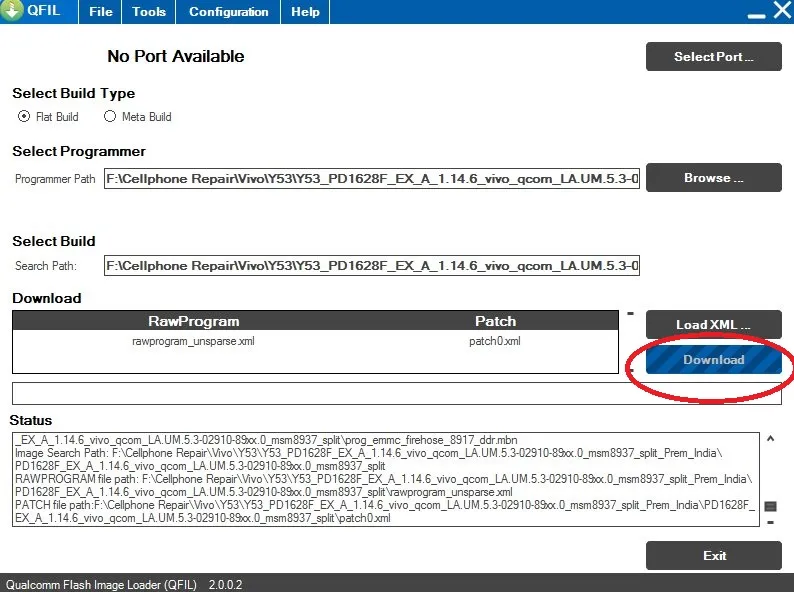Start flashing with the Download button
The image size is (794, 592).
pos(713,360)
